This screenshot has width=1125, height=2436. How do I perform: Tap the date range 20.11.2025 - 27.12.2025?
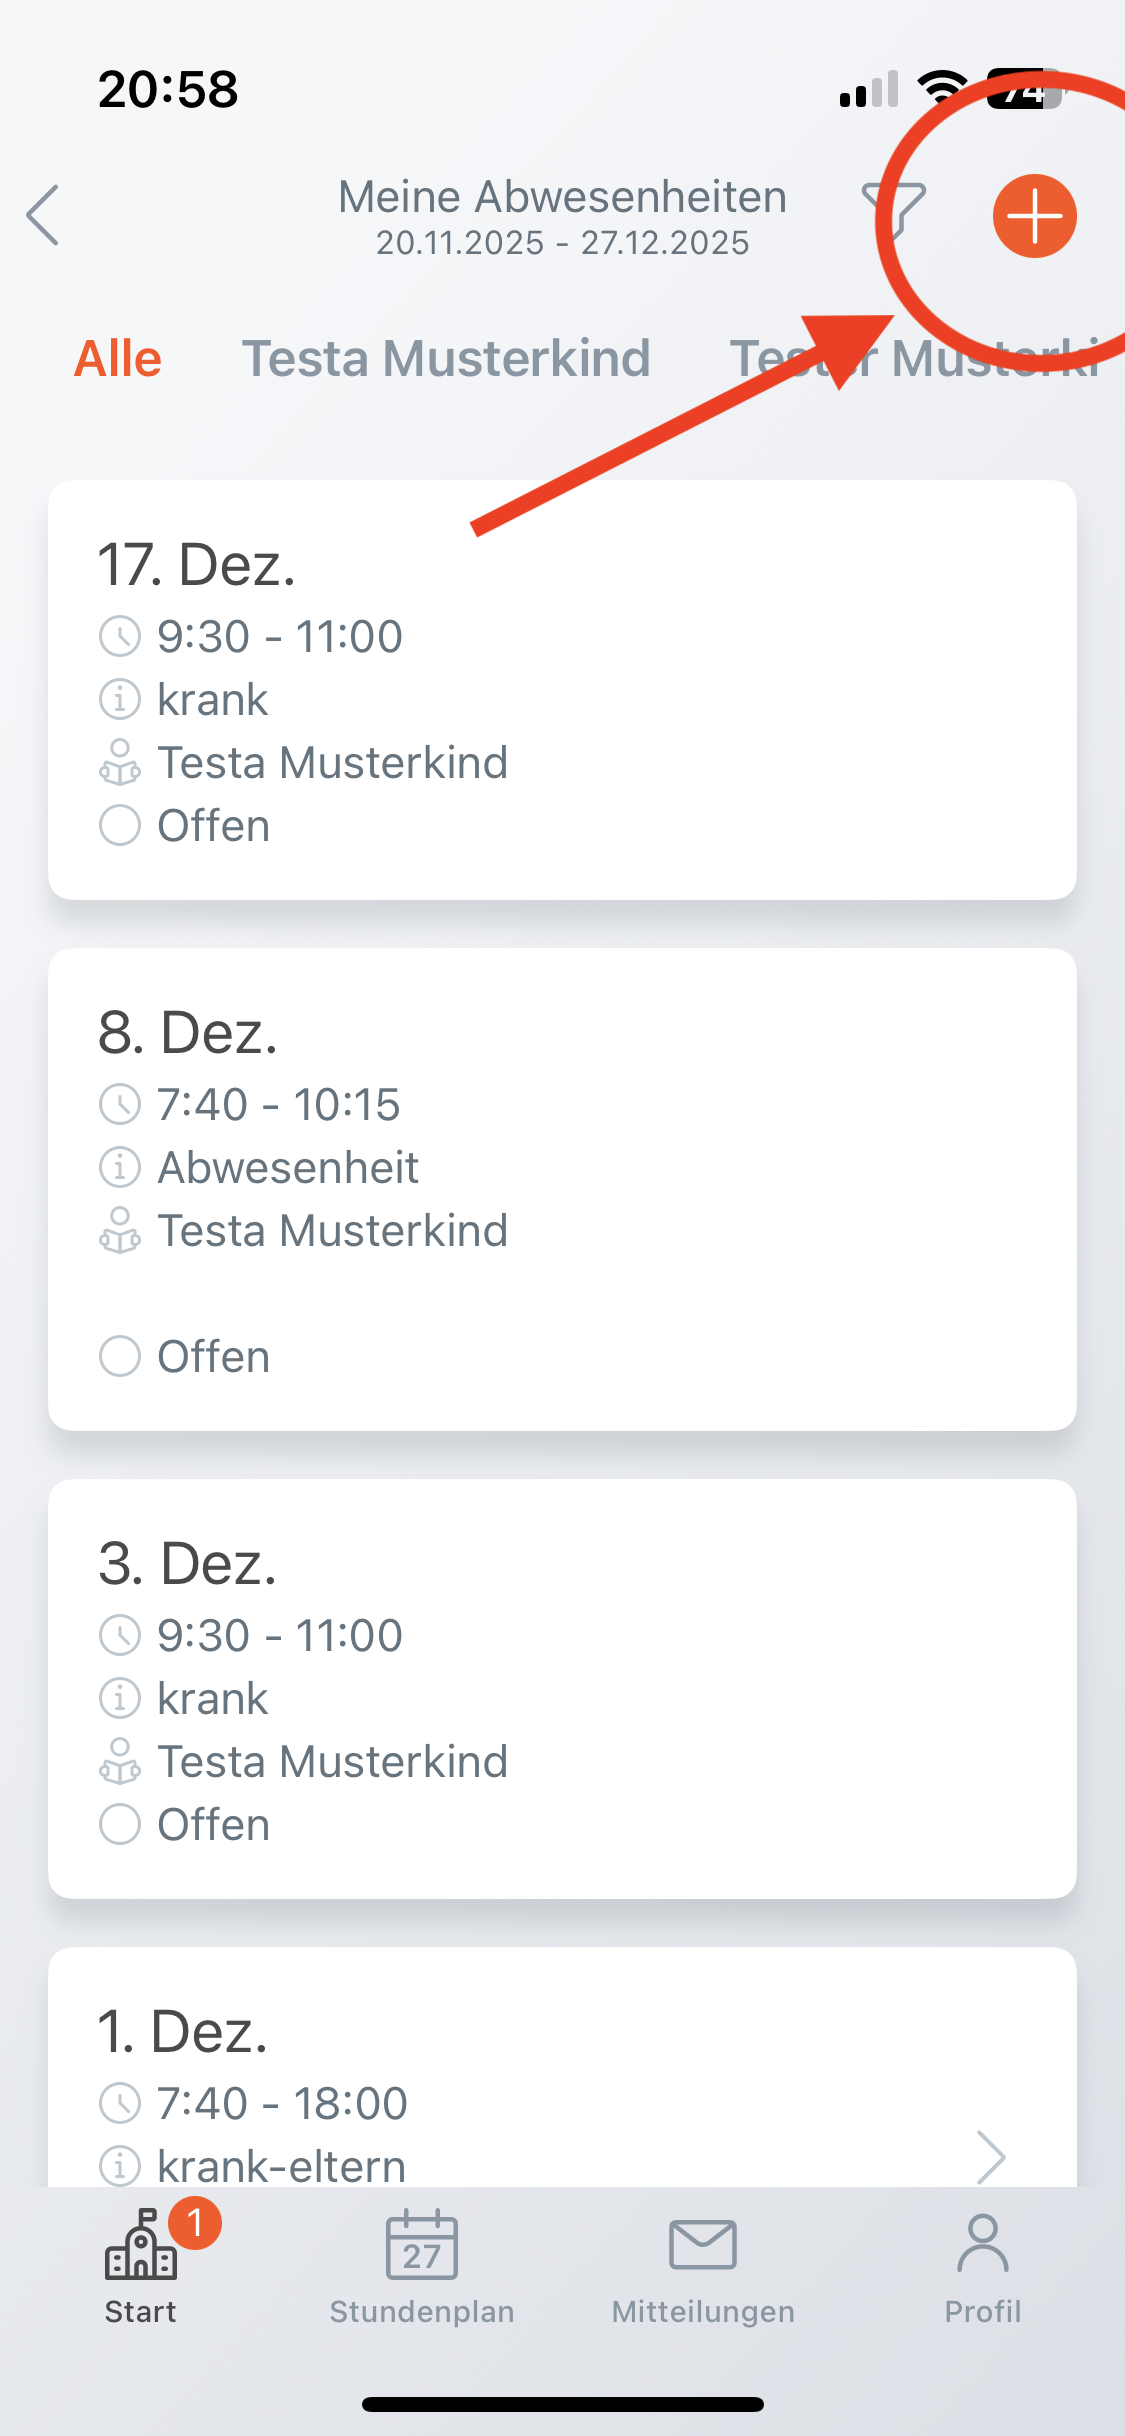pos(562,243)
